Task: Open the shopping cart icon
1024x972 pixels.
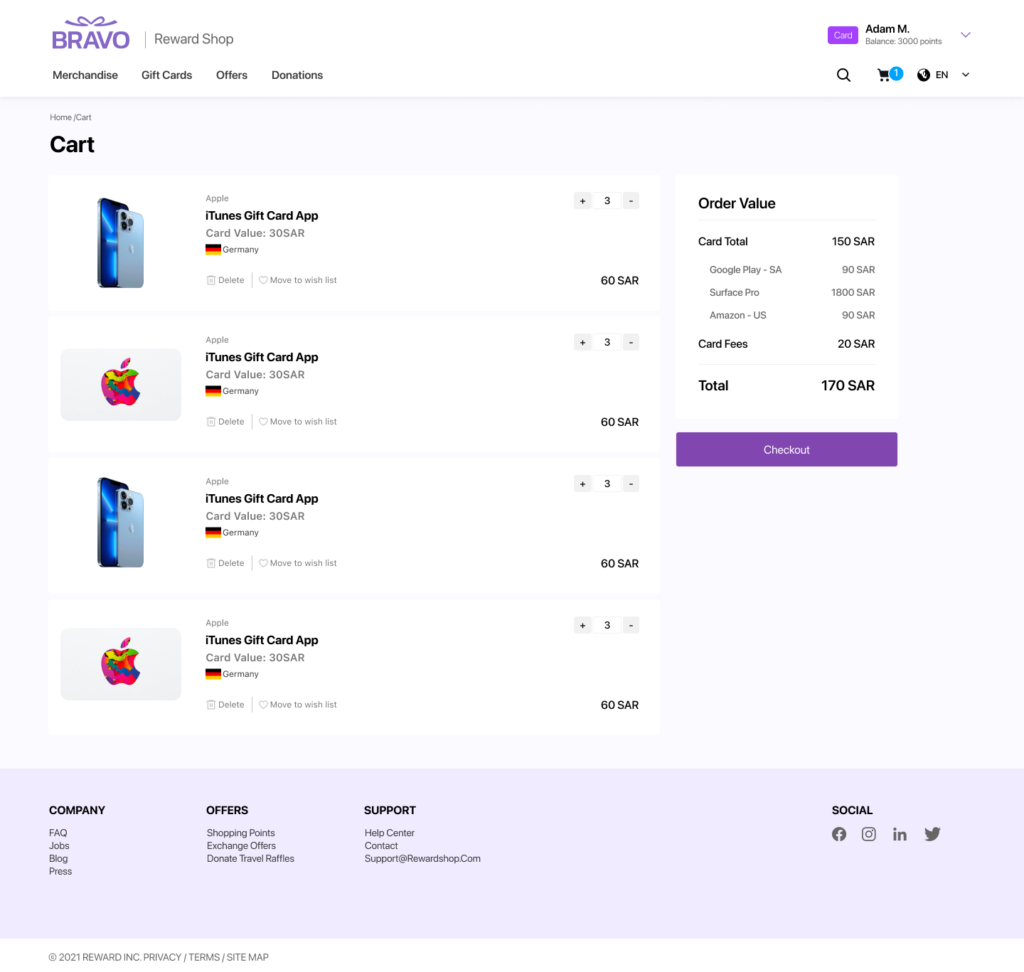Action: pyautogui.click(x=884, y=75)
